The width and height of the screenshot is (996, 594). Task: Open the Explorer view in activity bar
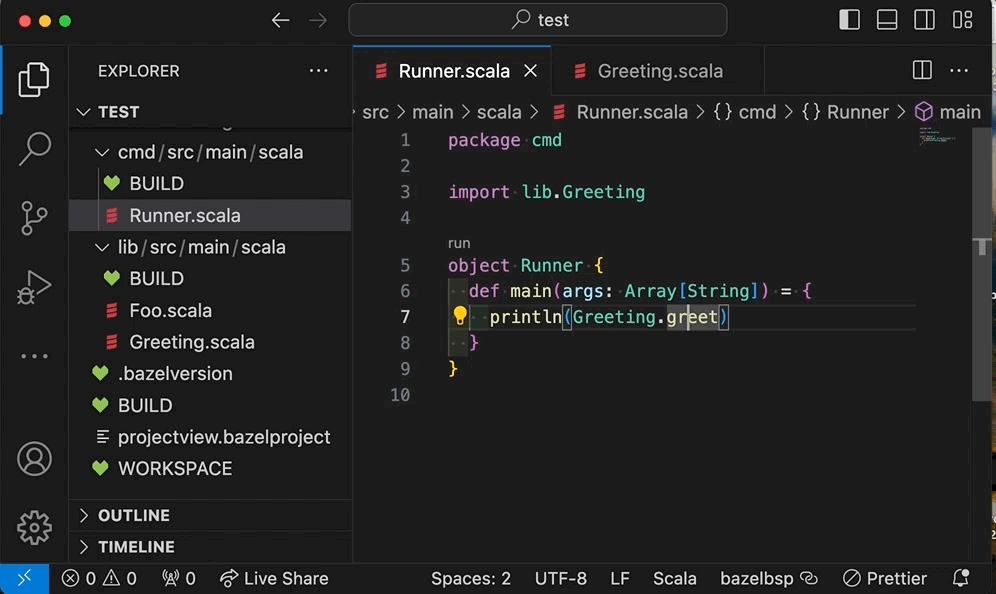(34, 79)
